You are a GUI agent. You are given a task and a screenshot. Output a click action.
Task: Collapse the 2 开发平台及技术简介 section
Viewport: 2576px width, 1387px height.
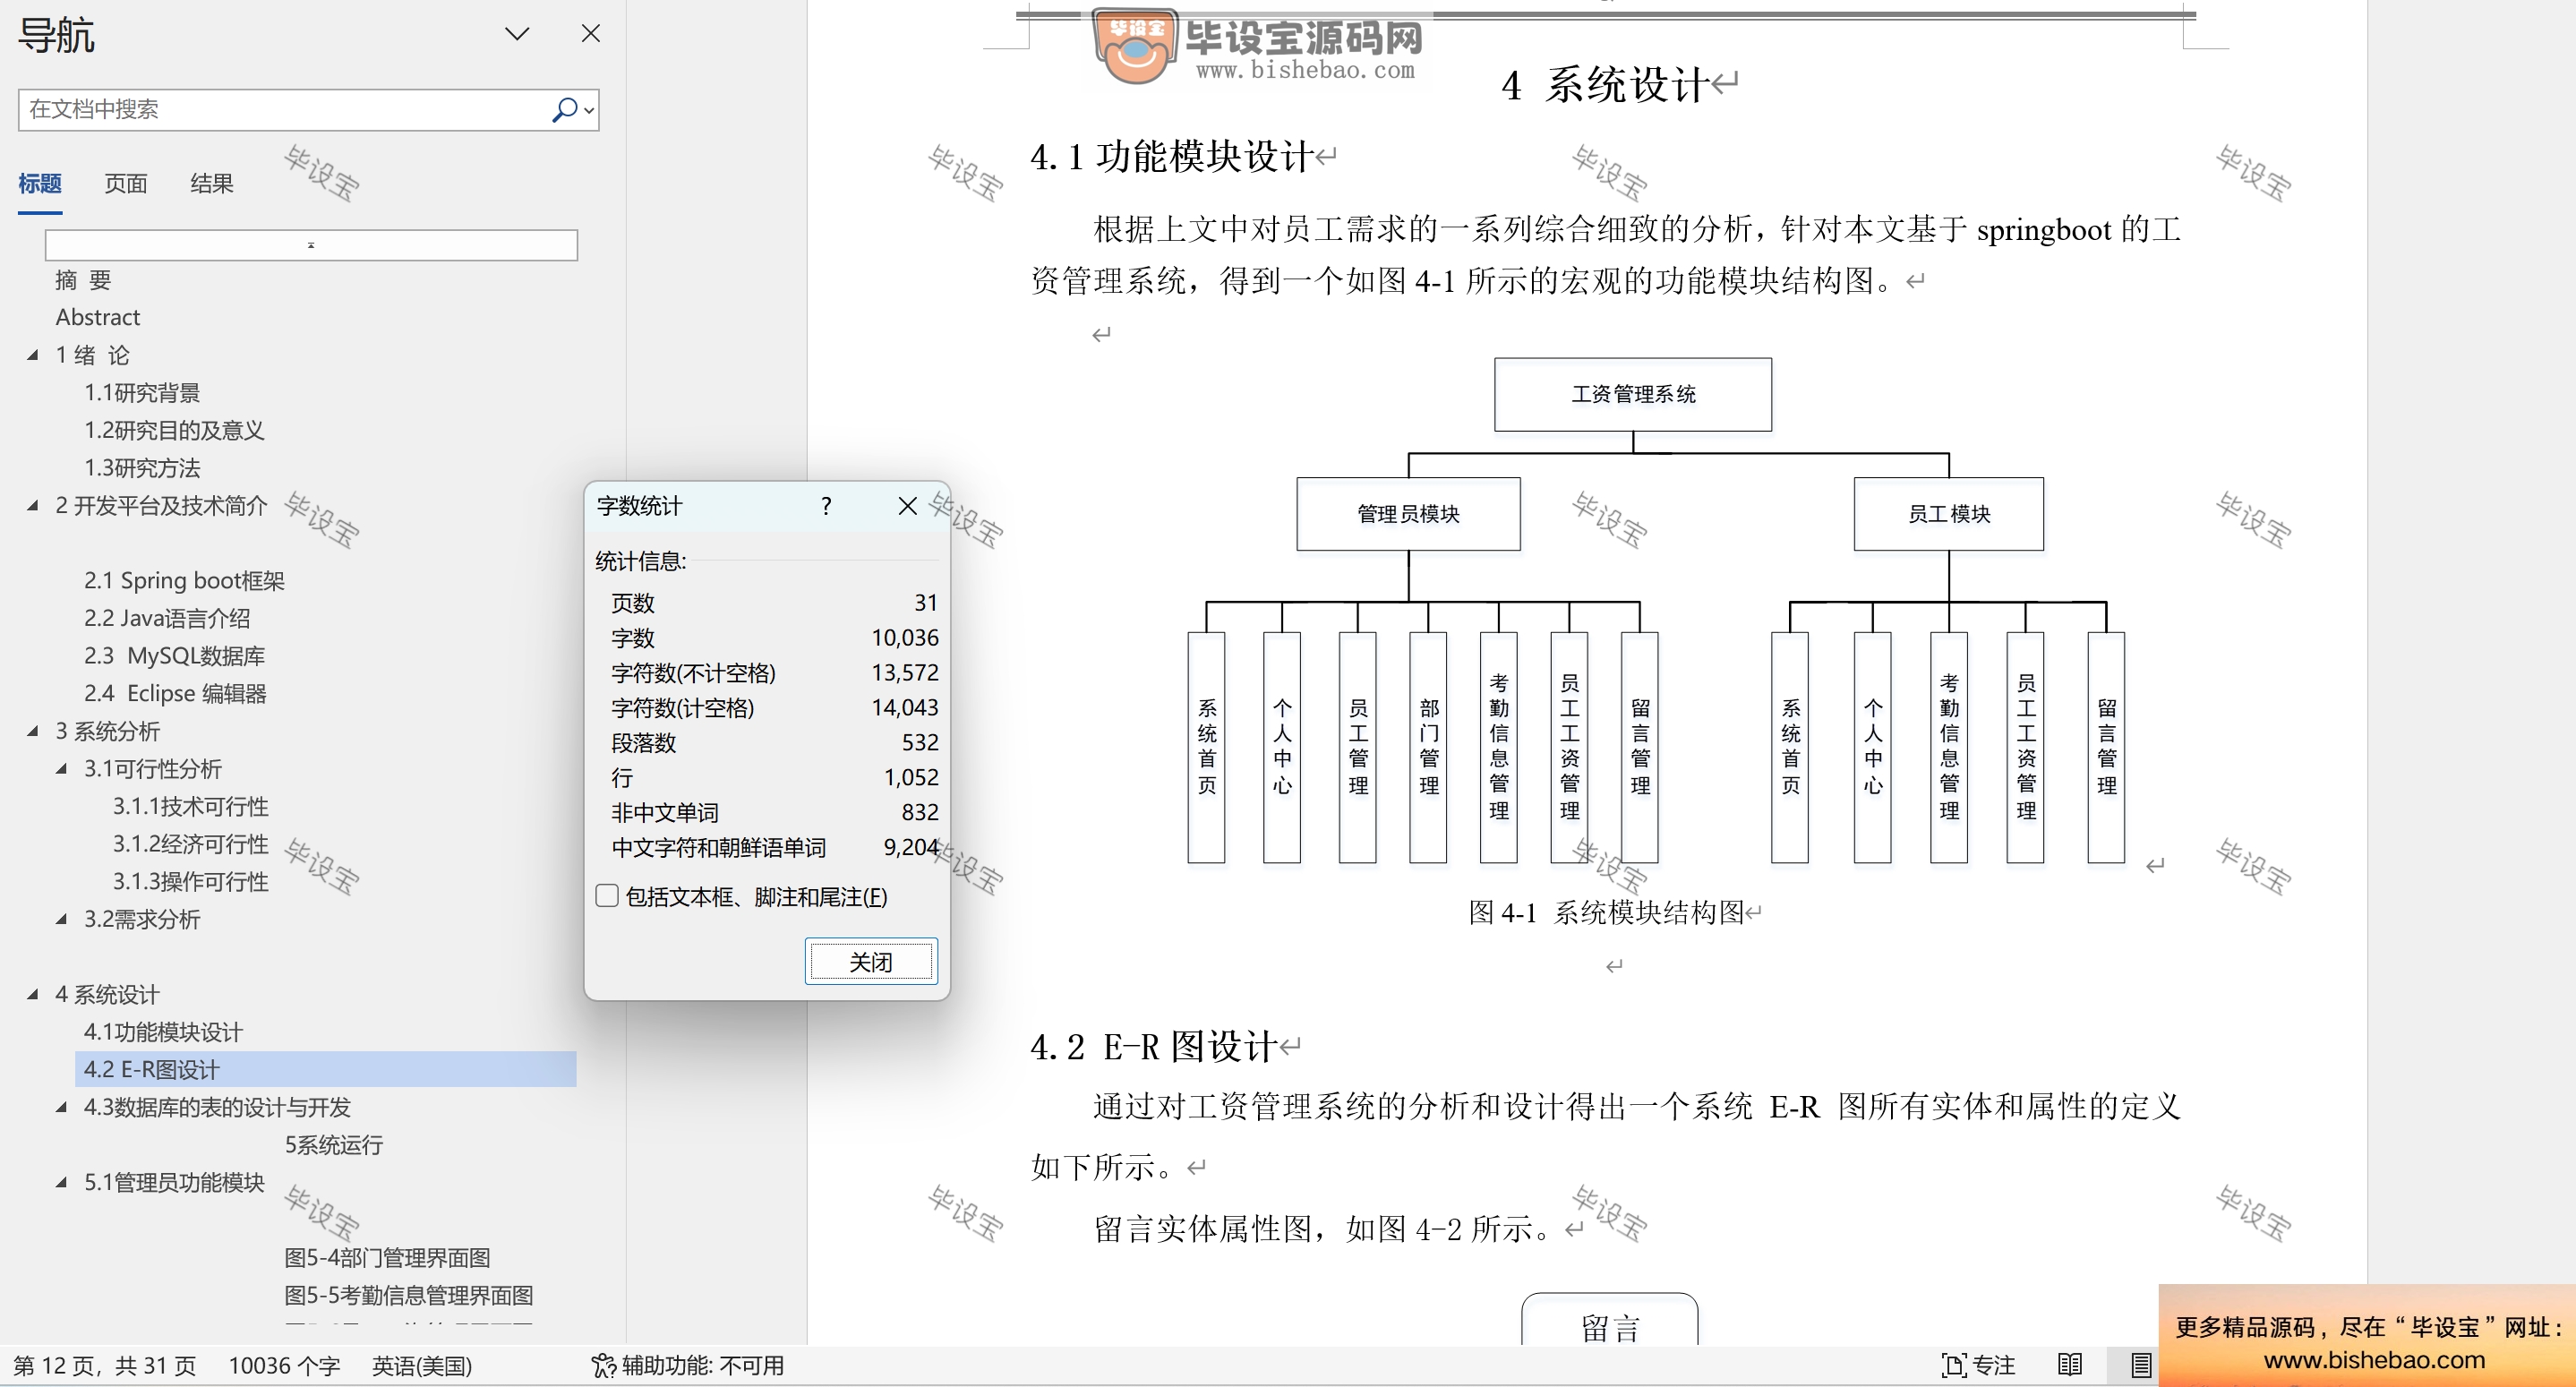coord(33,506)
